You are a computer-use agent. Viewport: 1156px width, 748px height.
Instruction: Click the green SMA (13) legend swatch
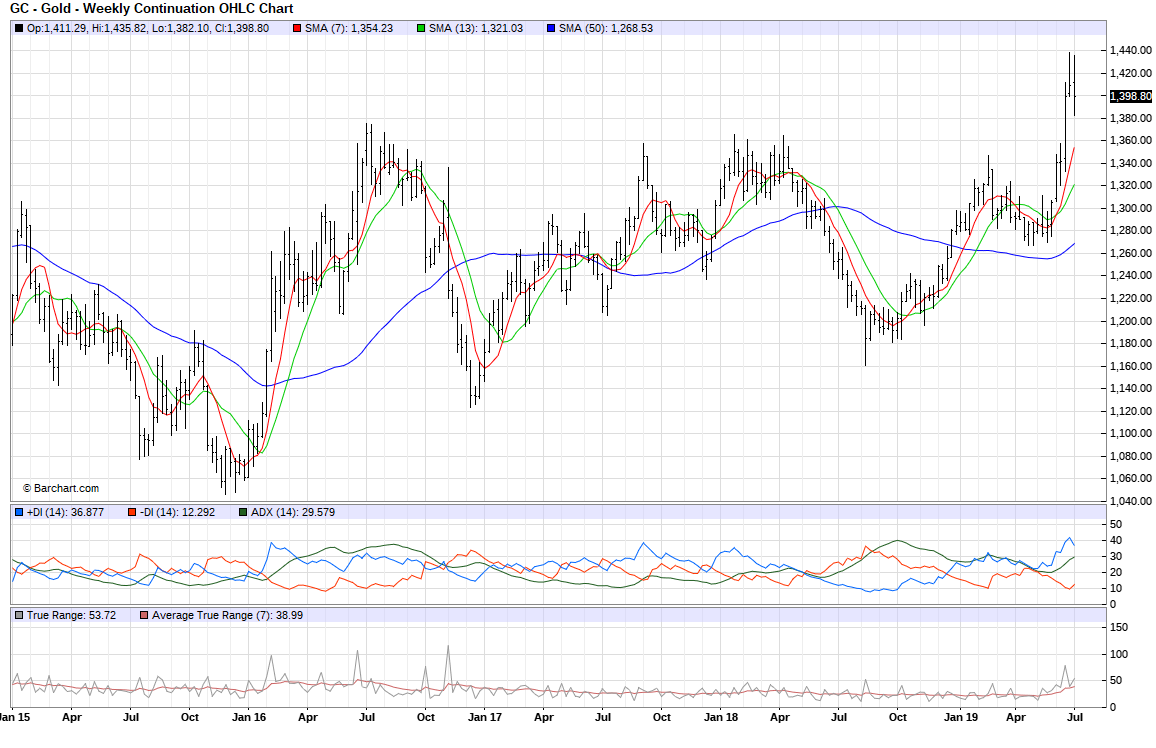pos(422,28)
